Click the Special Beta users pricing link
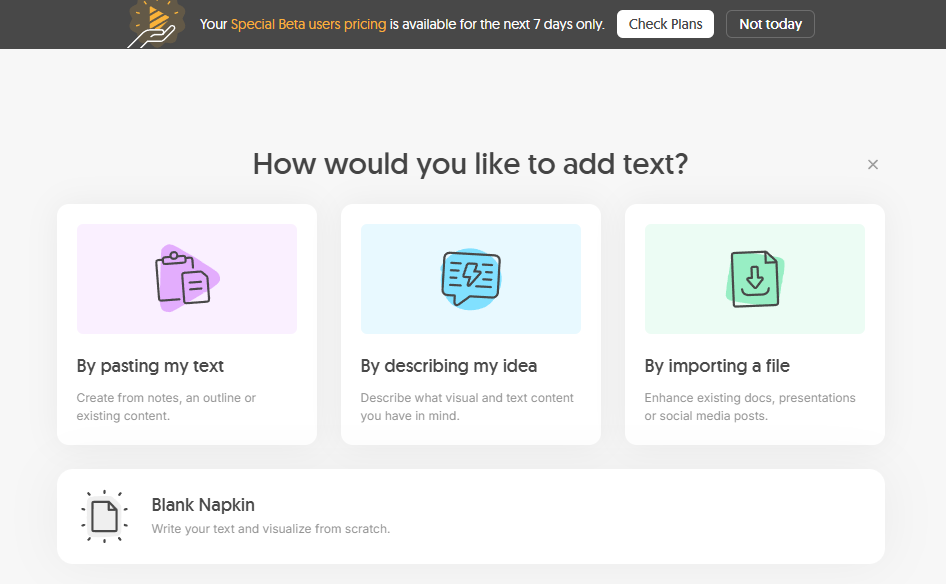Screen dimensions: 946x584 click(x=308, y=24)
